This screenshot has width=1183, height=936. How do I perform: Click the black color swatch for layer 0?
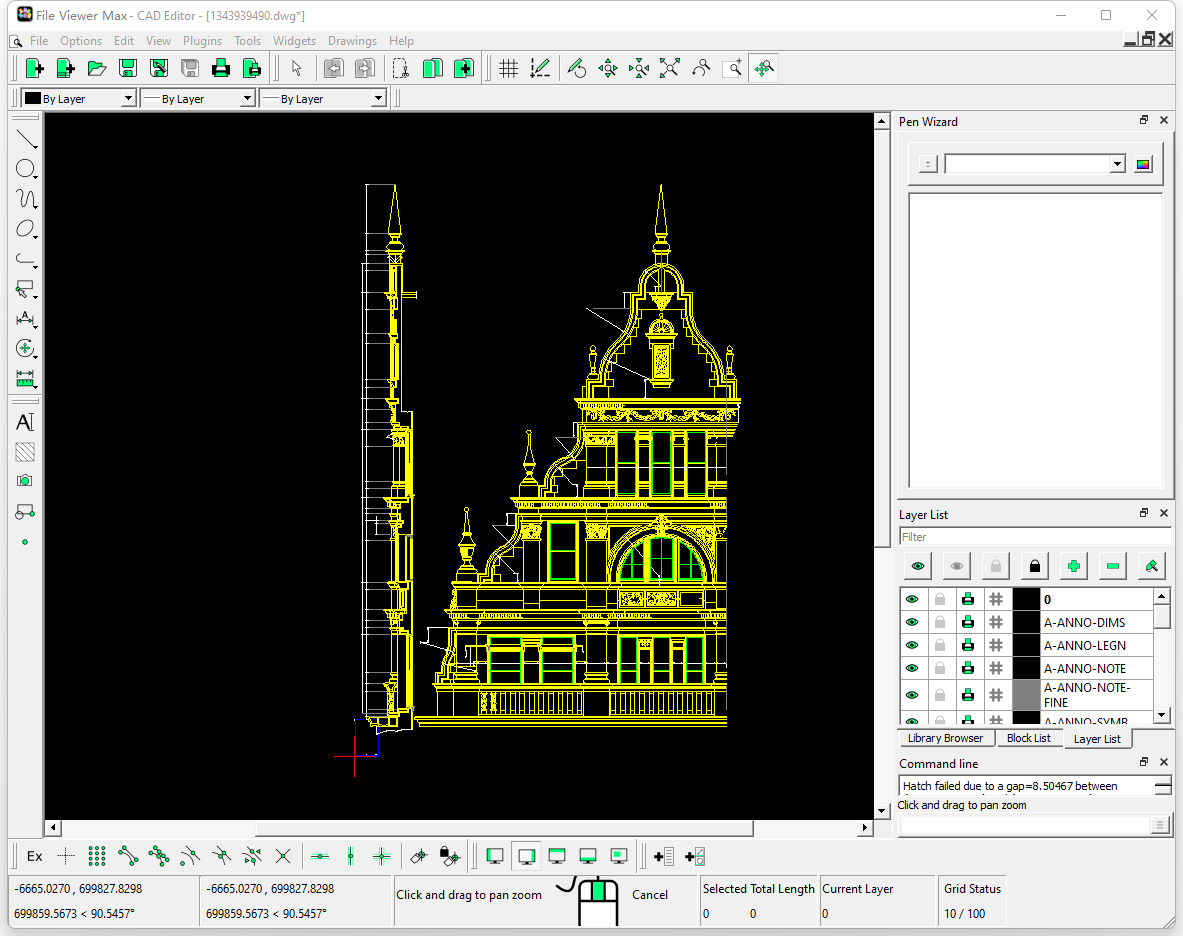1027,598
